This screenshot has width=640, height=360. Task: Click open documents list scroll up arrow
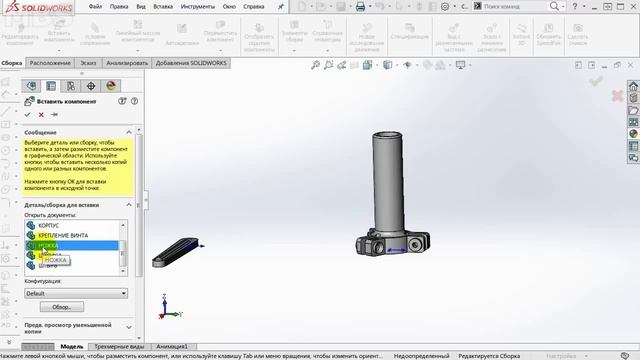pyautogui.click(x=123, y=225)
